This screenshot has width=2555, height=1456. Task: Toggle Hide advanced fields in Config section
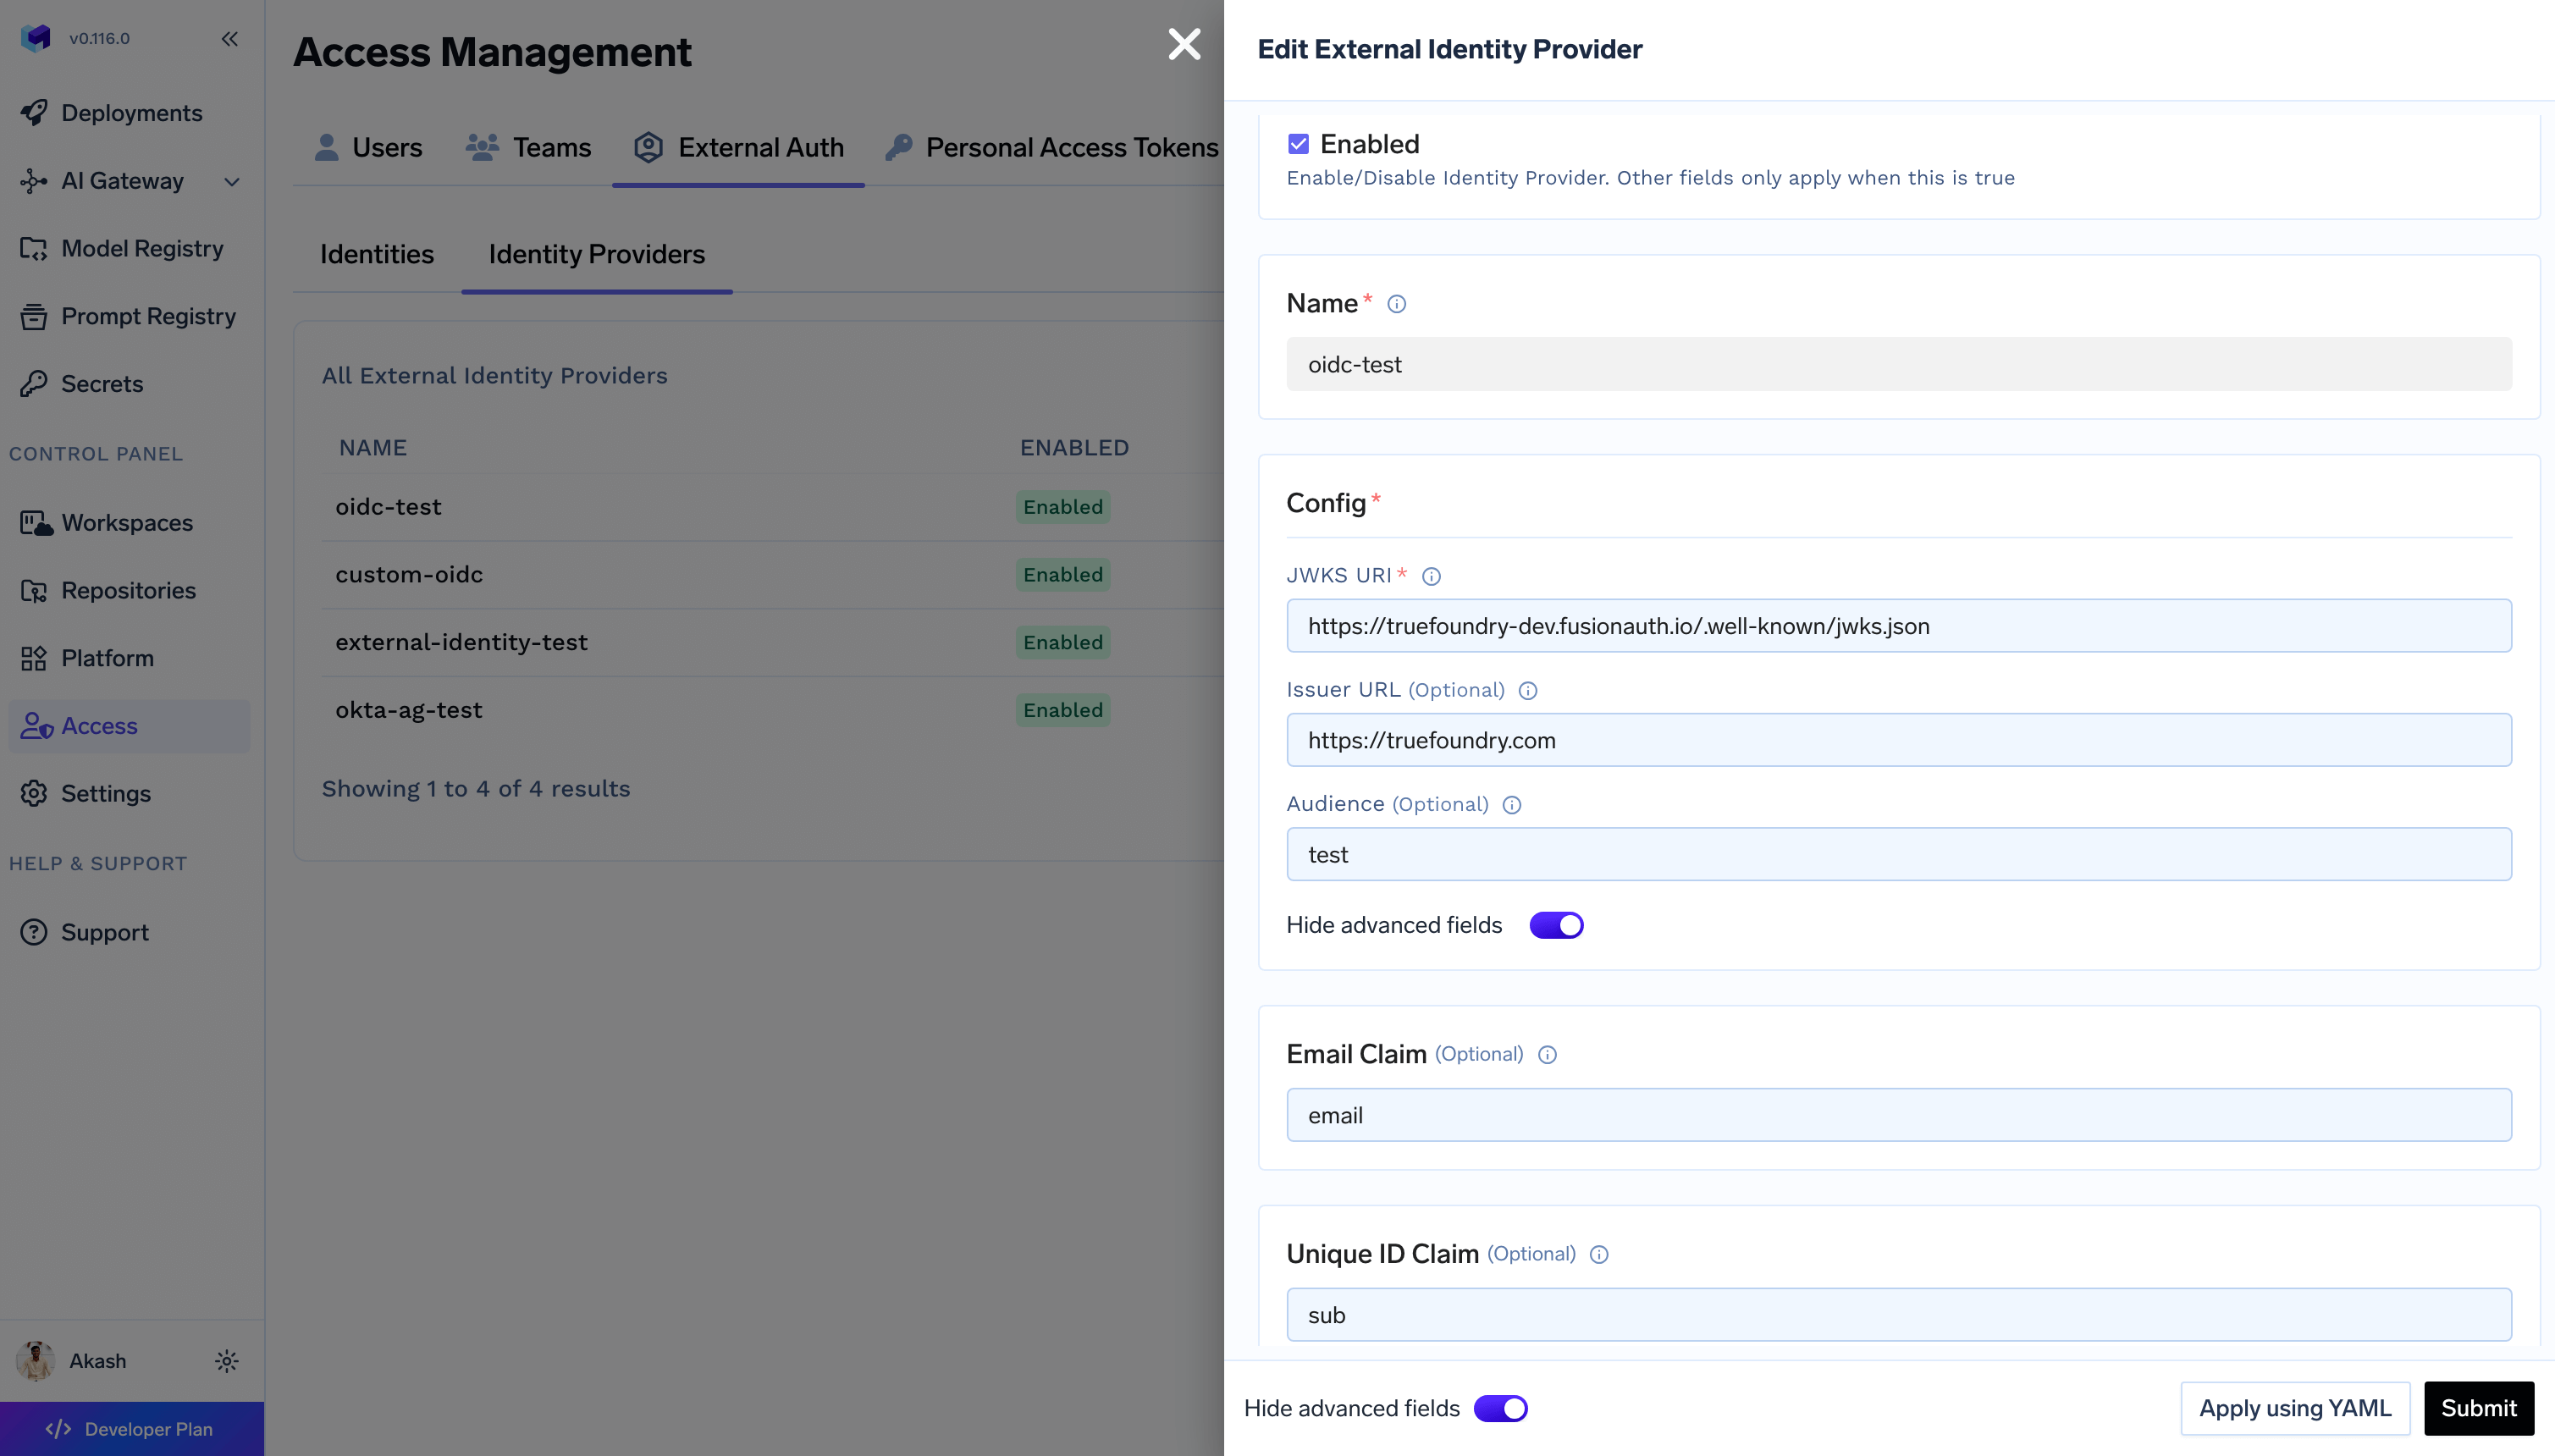pyautogui.click(x=1555, y=925)
